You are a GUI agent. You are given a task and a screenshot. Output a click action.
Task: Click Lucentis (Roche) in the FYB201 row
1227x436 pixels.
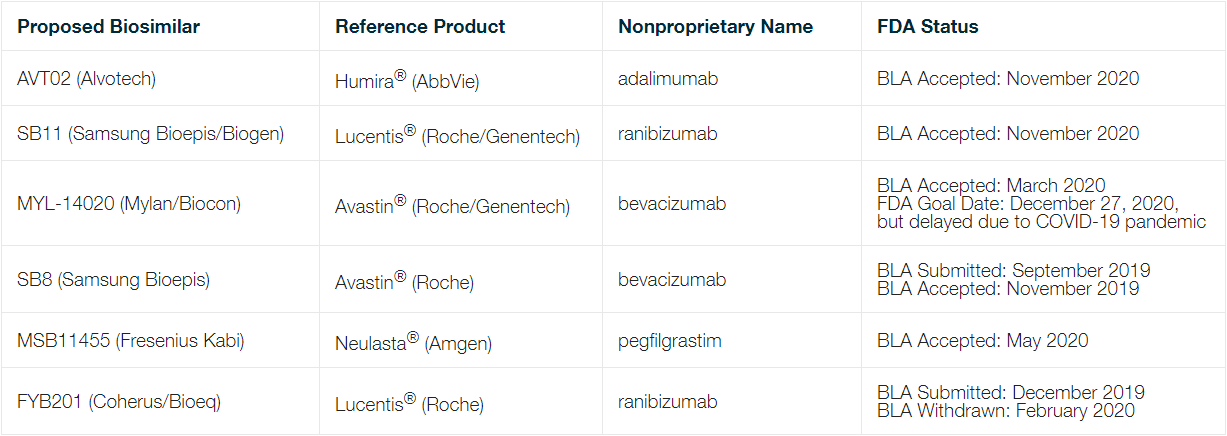(x=409, y=402)
